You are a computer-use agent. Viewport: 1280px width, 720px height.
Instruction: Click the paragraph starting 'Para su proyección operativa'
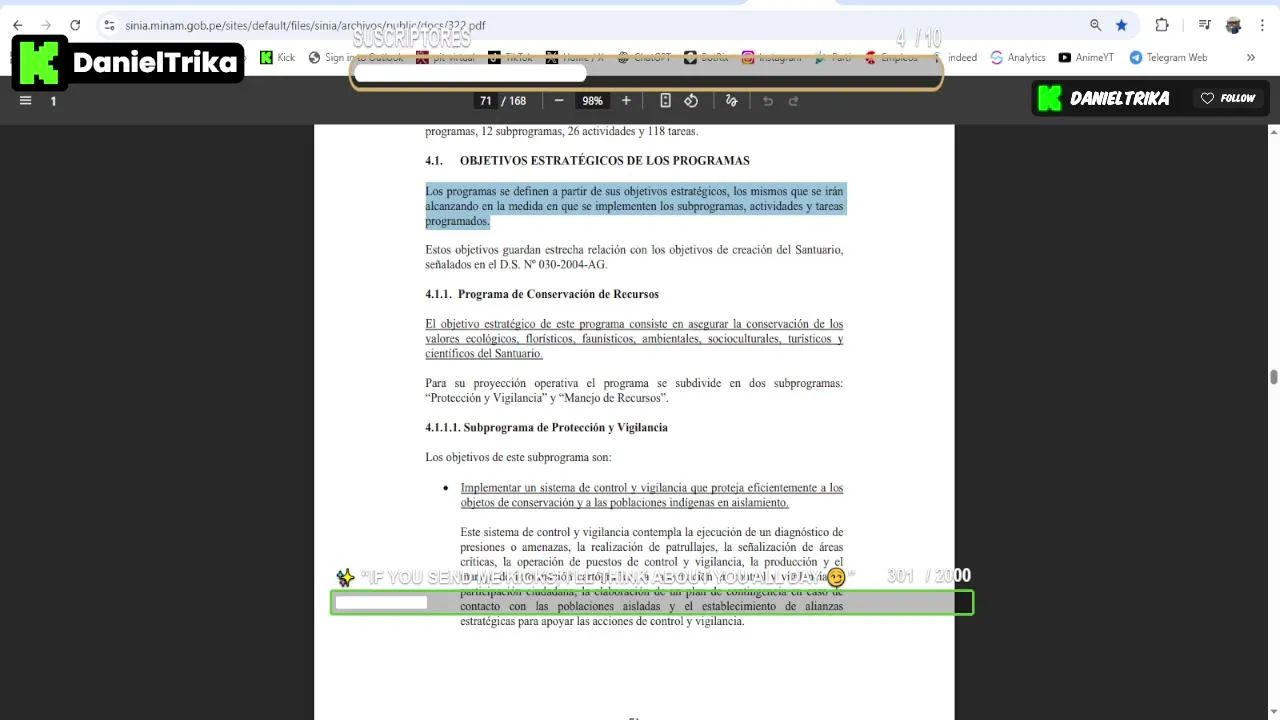[634, 390]
